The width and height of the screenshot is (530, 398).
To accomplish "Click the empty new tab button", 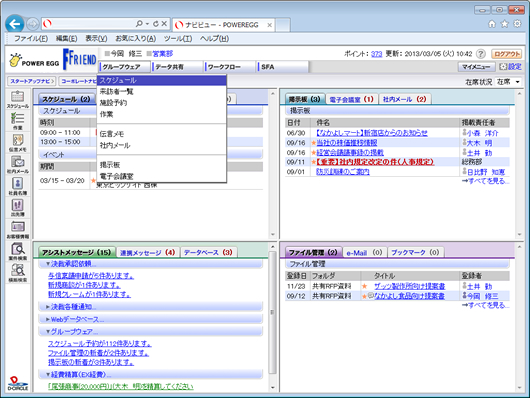I will point(283,25).
